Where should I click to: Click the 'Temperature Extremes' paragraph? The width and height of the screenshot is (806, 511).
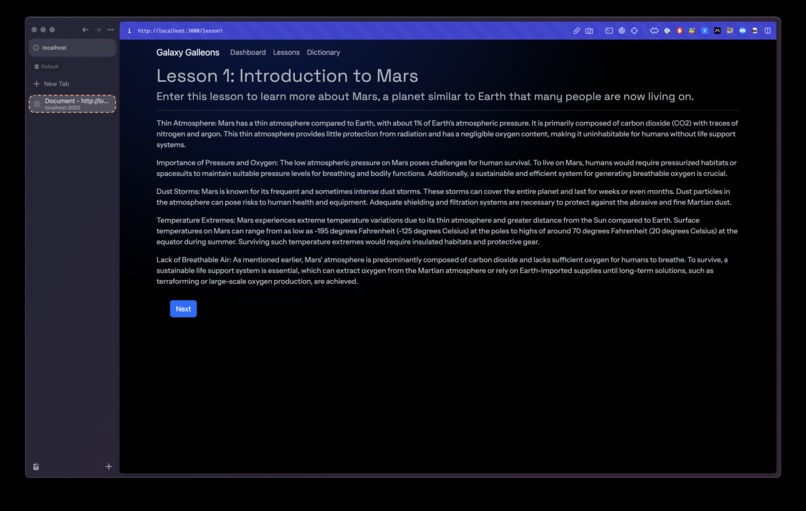447,231
